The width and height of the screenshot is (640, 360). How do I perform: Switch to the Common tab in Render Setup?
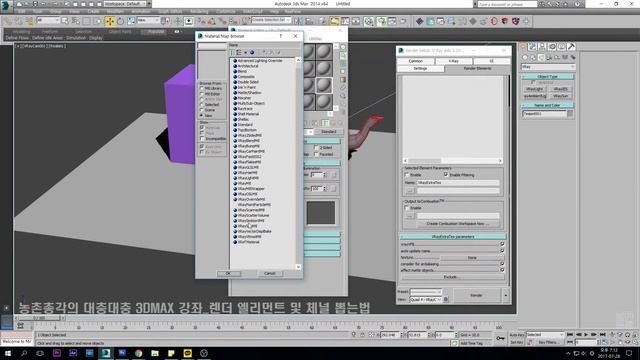click(x=416, y=61)
